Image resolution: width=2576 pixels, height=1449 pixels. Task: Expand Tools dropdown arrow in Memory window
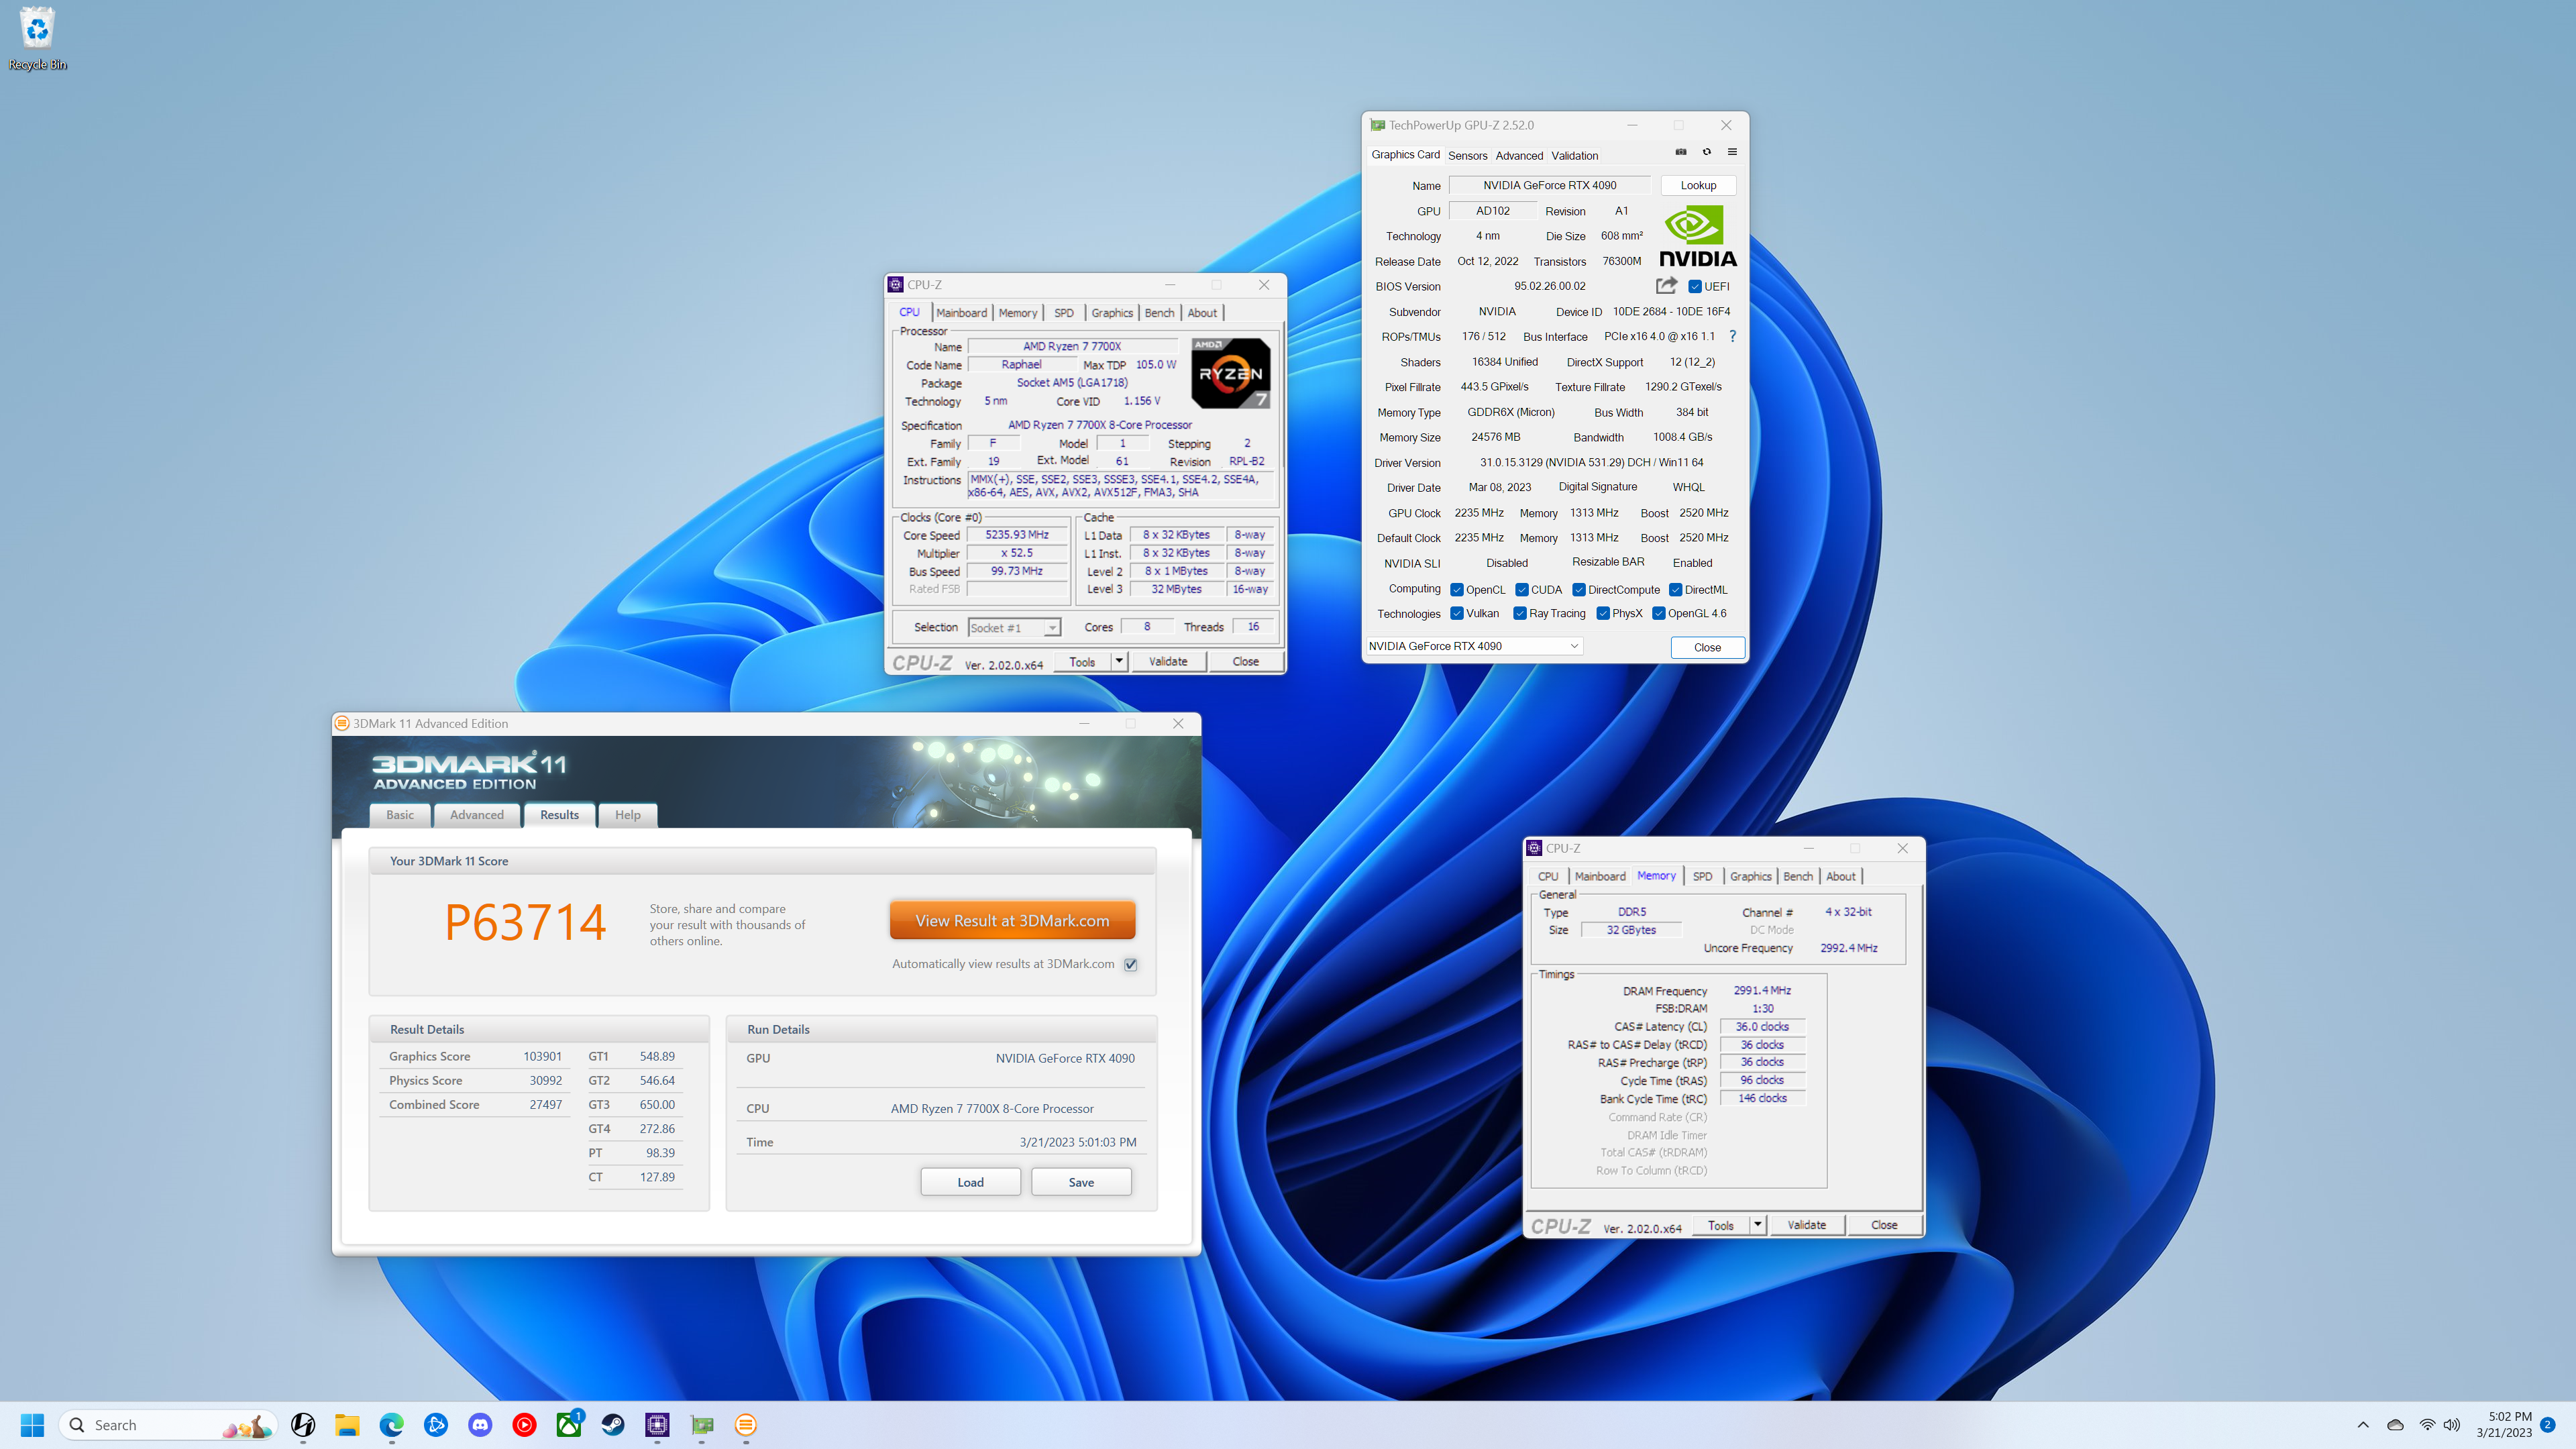click(x=1757, y=1224)
